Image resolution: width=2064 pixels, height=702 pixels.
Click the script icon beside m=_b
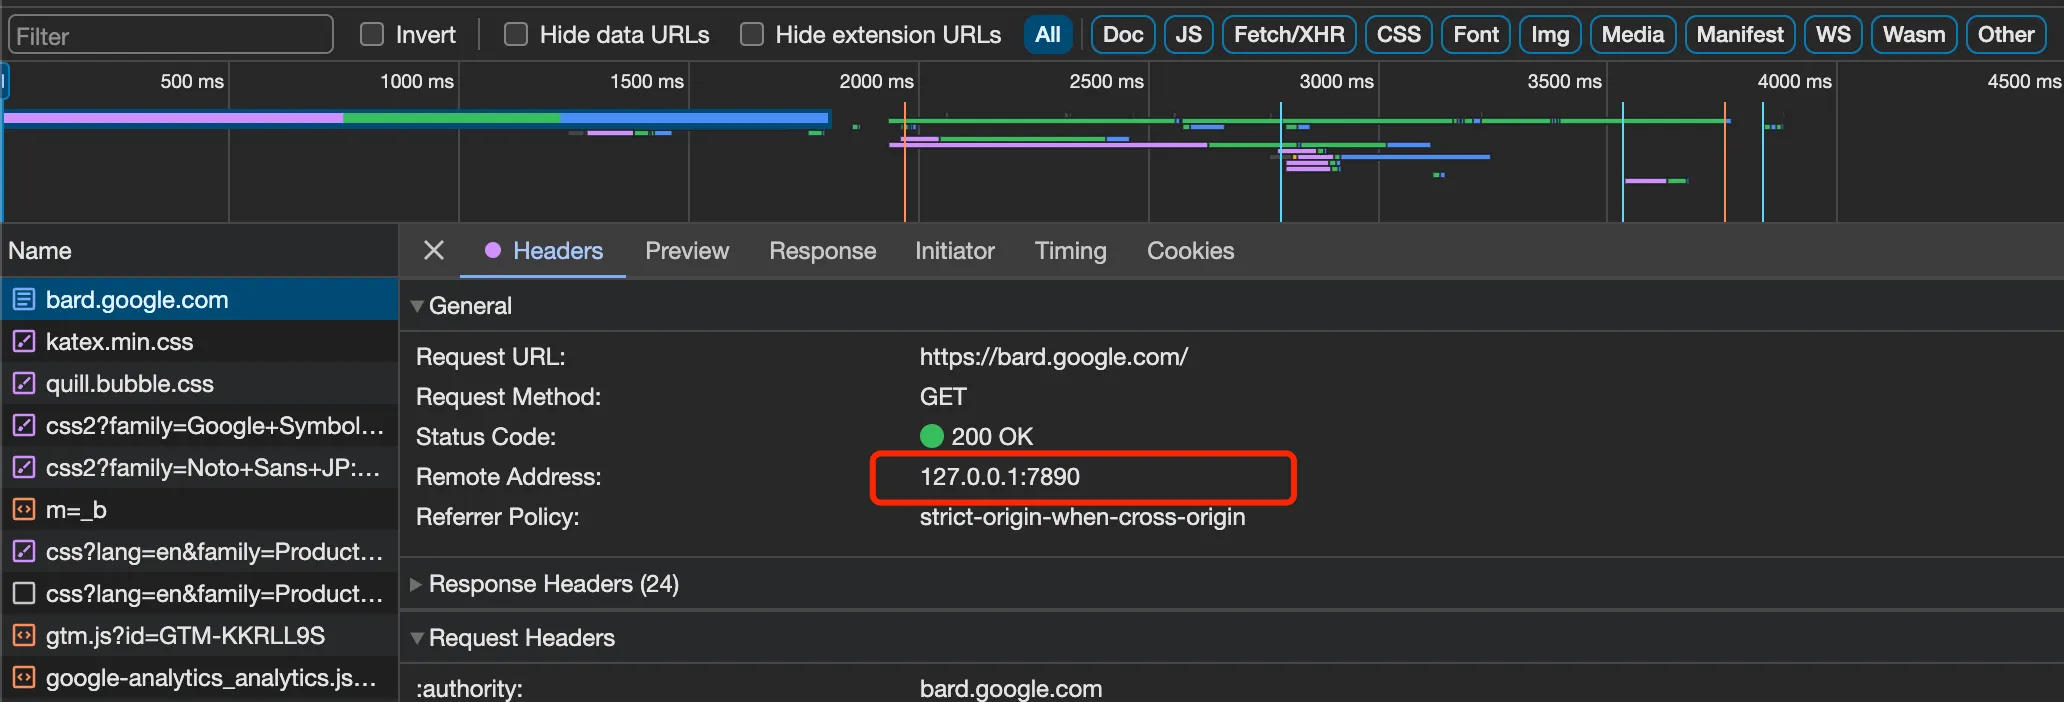tap(24, 510)
